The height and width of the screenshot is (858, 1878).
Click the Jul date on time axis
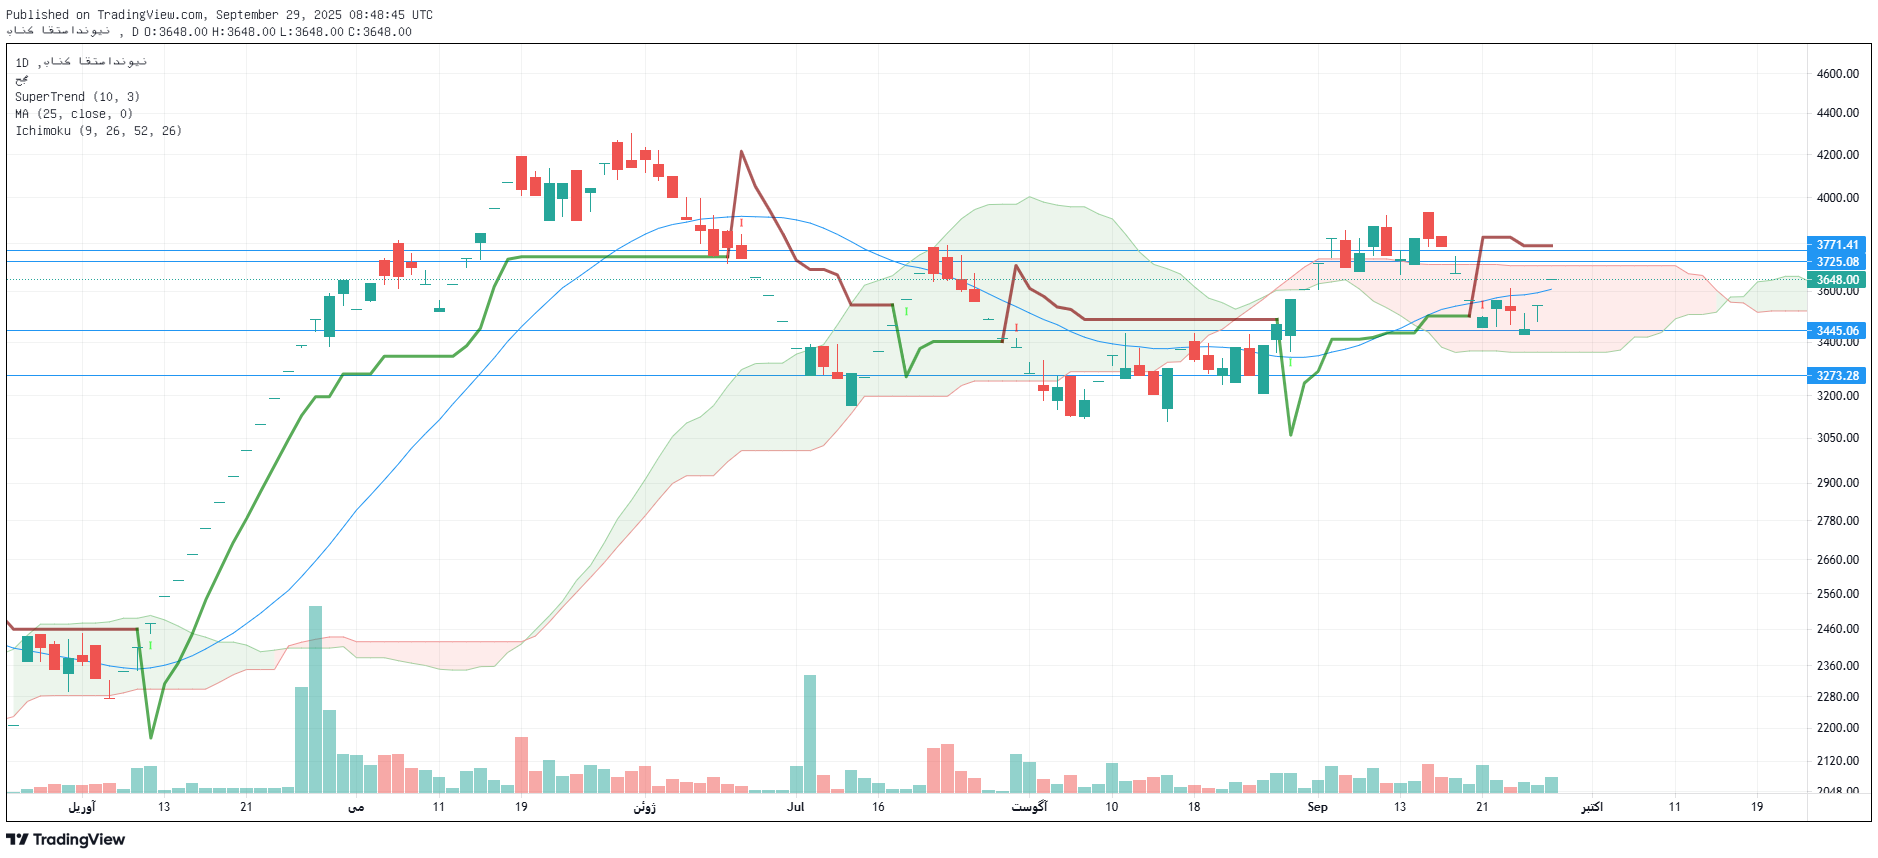point(795,807)
